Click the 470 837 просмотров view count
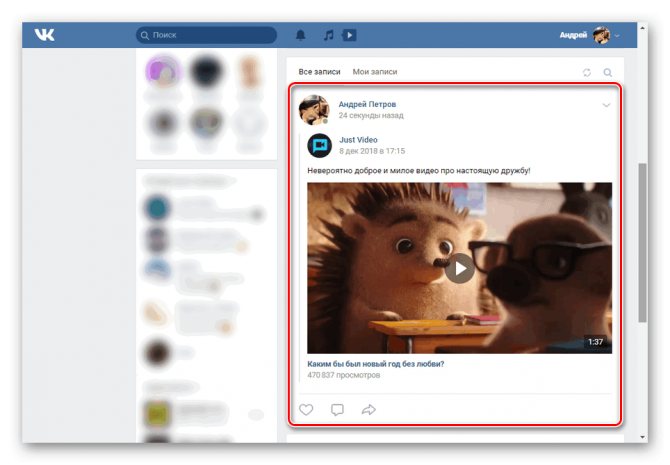This screenshot has height=465, width=670. [344, 375]
